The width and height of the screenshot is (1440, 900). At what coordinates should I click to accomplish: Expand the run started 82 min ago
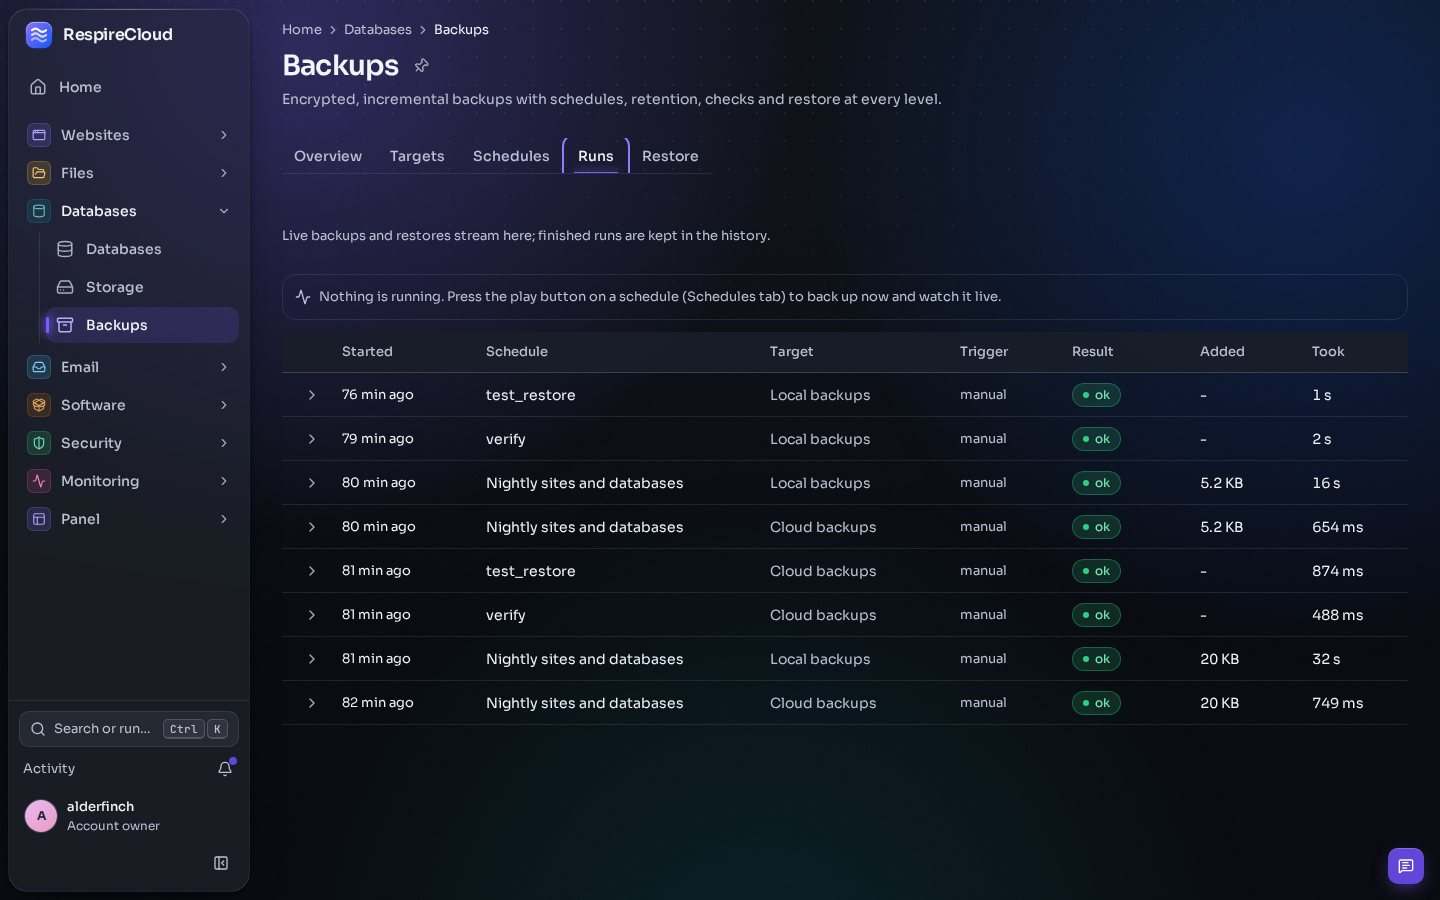tap(312, 703)
